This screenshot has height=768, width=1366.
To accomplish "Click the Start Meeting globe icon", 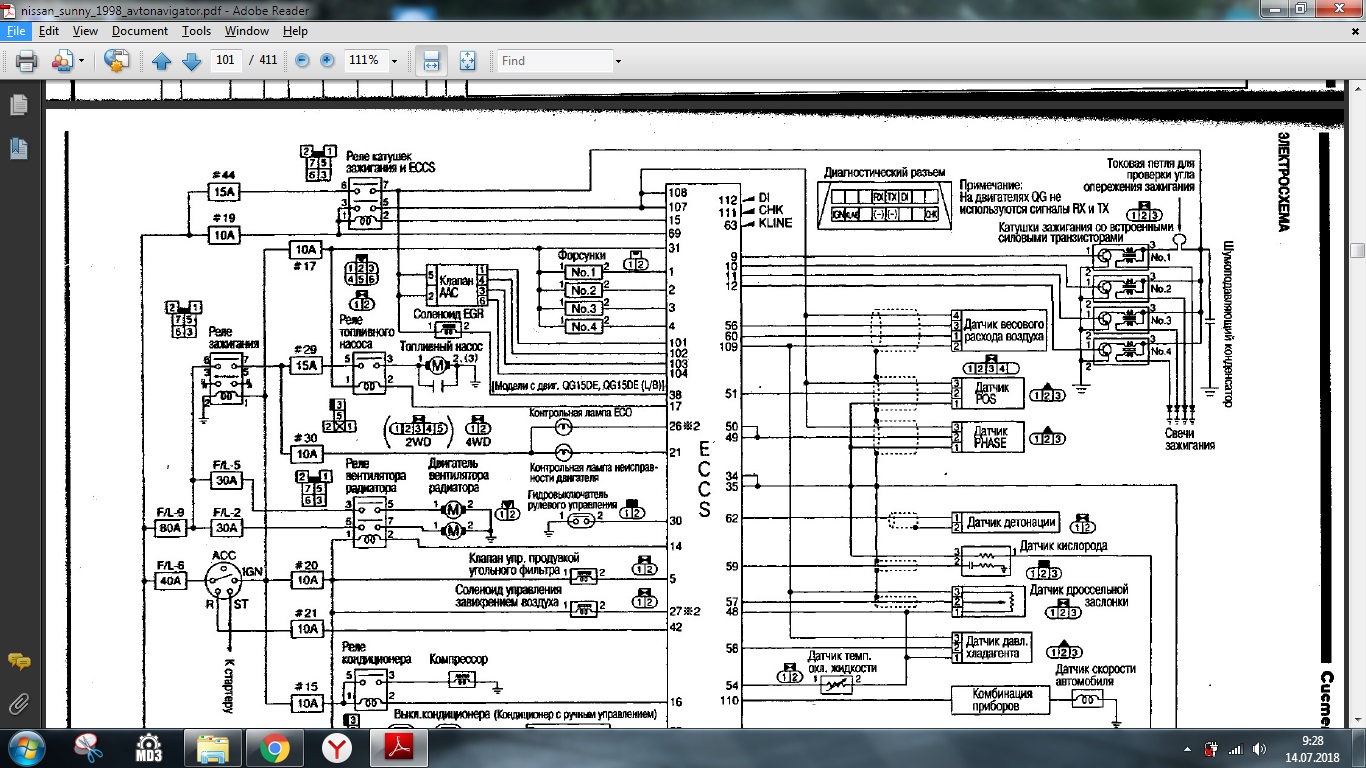I will [116, 61].
